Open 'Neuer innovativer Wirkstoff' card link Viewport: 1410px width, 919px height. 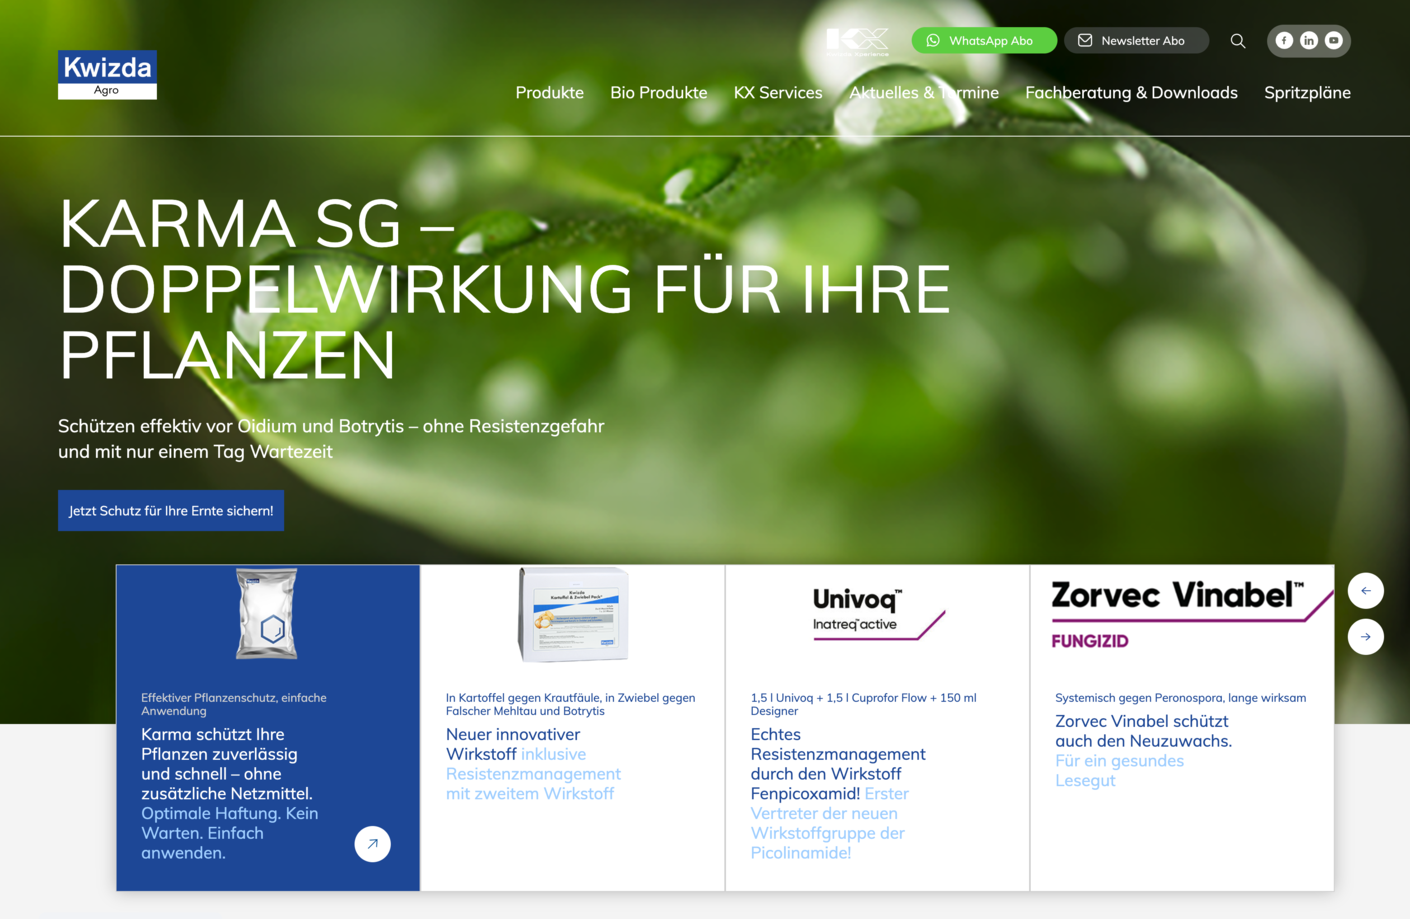tap(533, 764)
